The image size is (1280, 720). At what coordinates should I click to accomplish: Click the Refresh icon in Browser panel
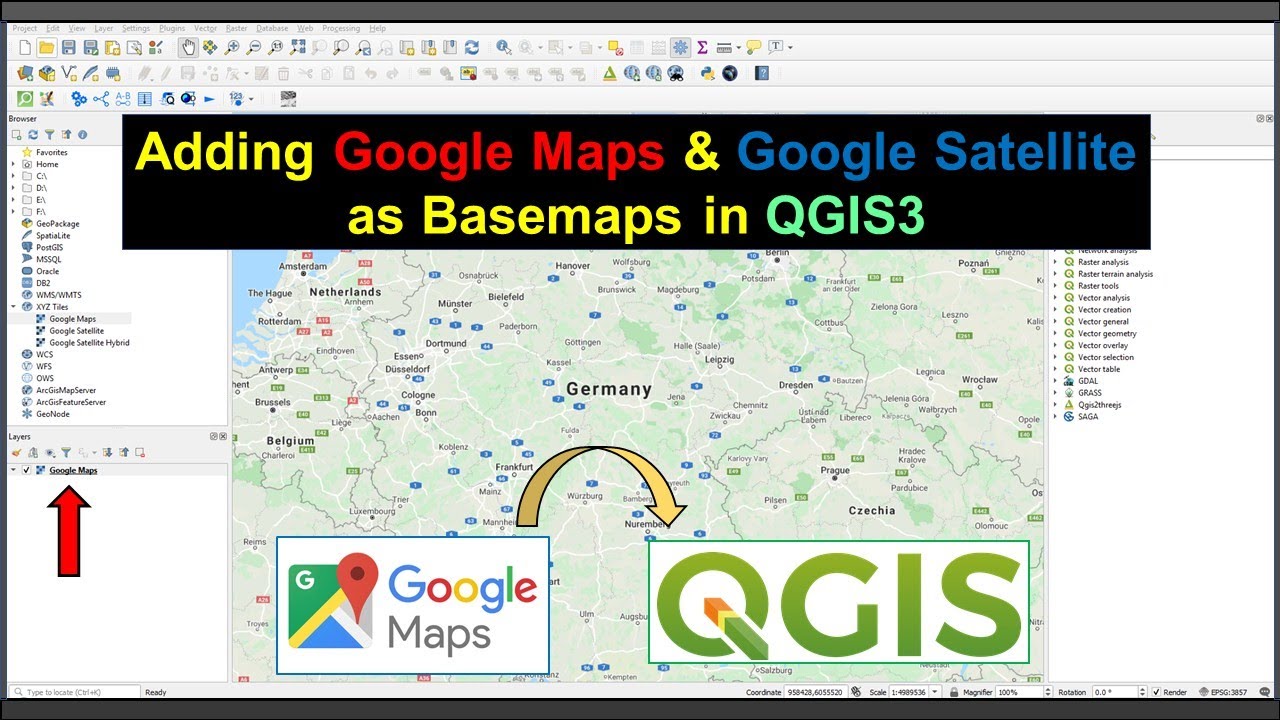[x=33, y=134]
